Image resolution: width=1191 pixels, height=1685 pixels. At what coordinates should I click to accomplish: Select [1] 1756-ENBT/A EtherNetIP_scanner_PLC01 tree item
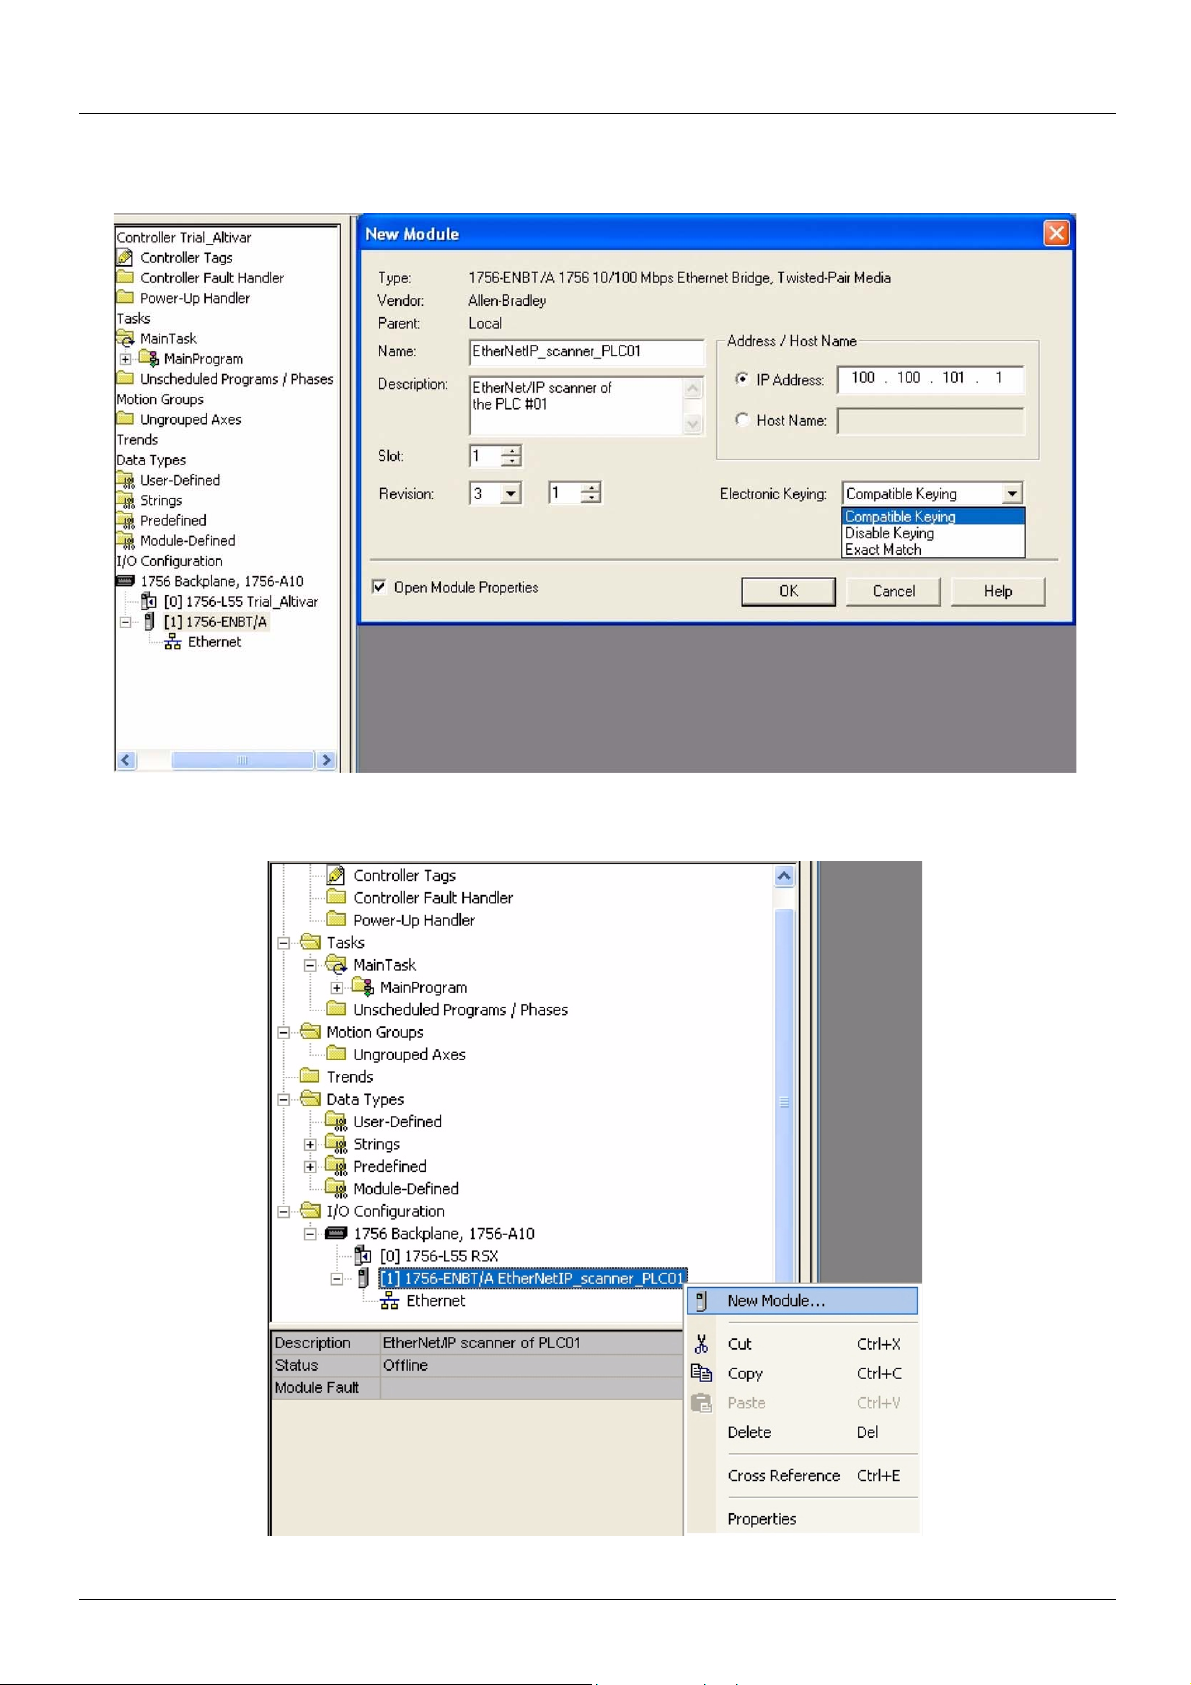coord(533,1278)
